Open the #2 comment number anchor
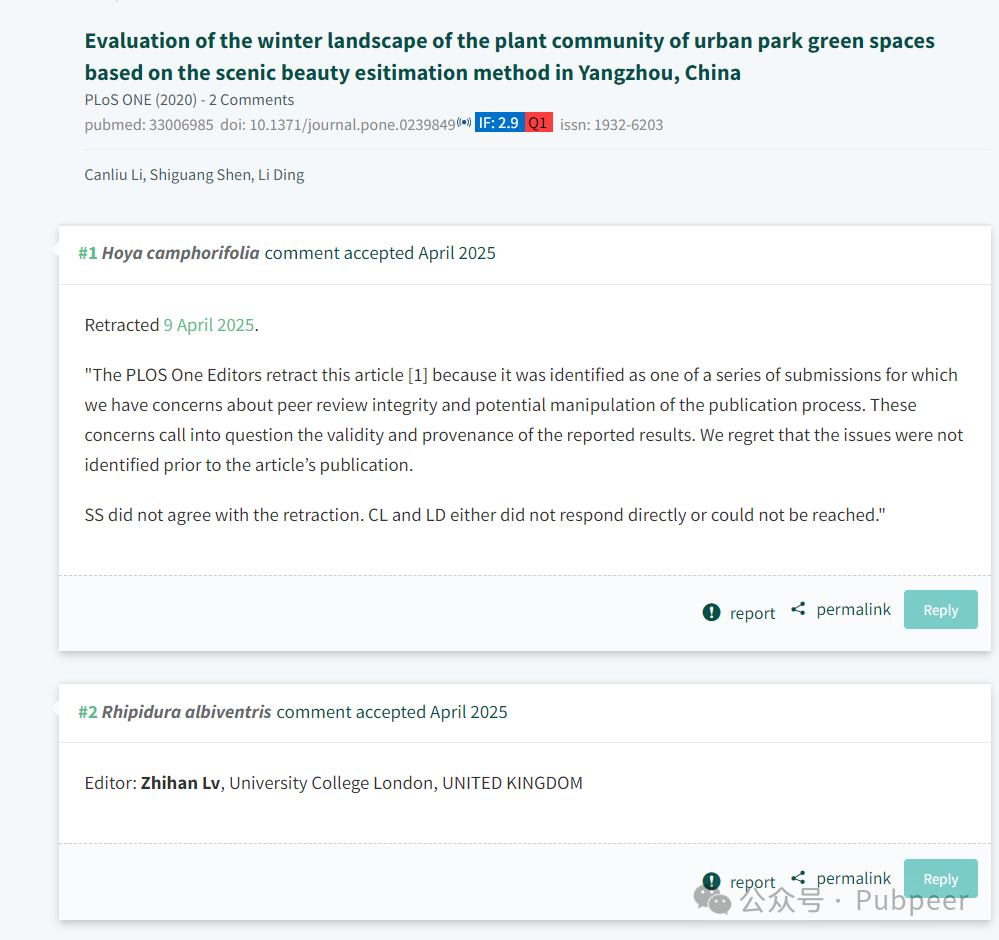The image size is (999, 940). click(88, 712)
